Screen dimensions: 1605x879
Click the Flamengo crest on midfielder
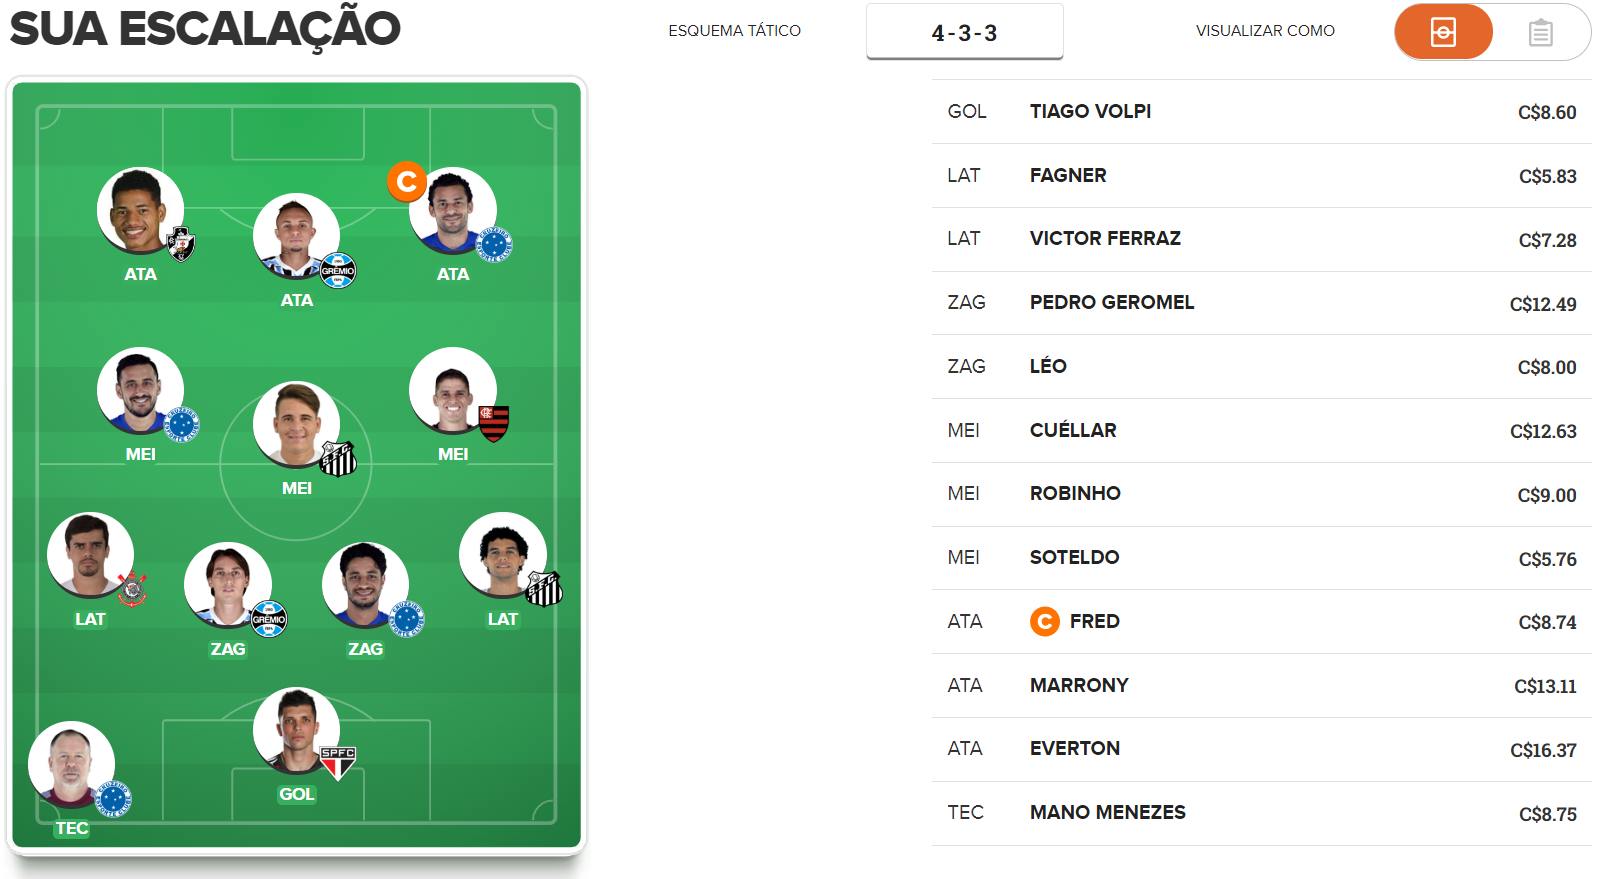click(494, 423)
